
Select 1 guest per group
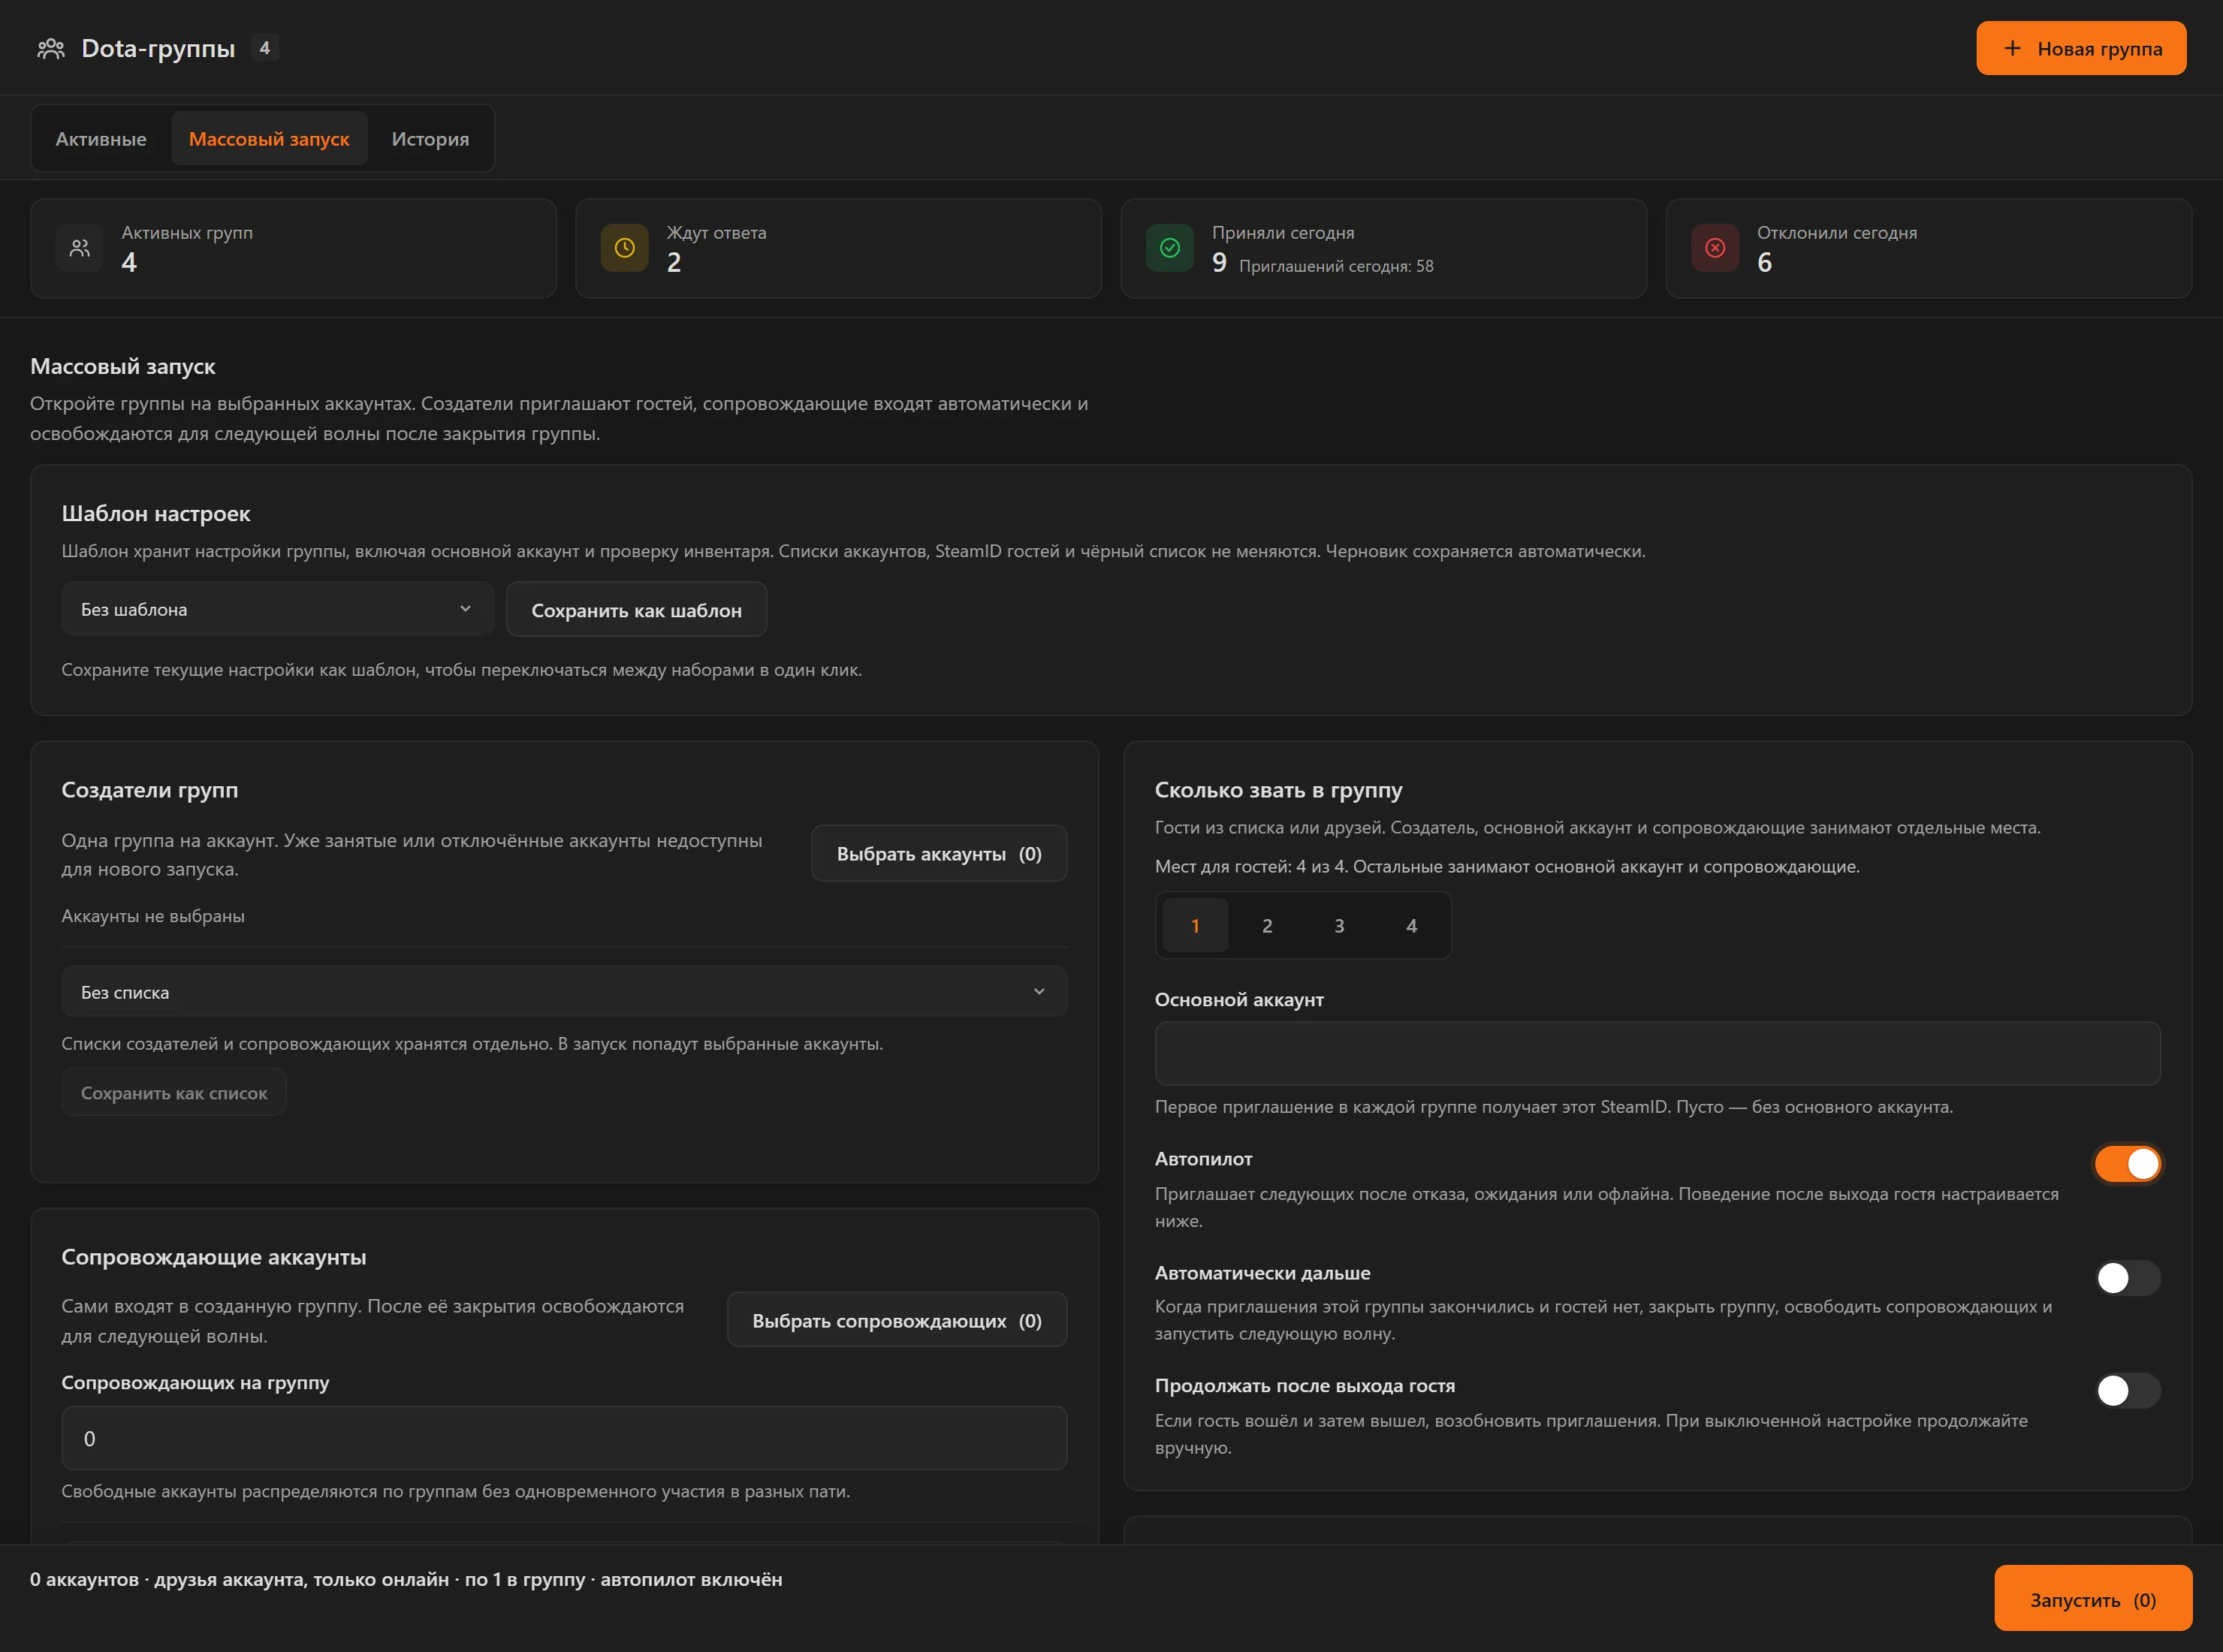1195,926
